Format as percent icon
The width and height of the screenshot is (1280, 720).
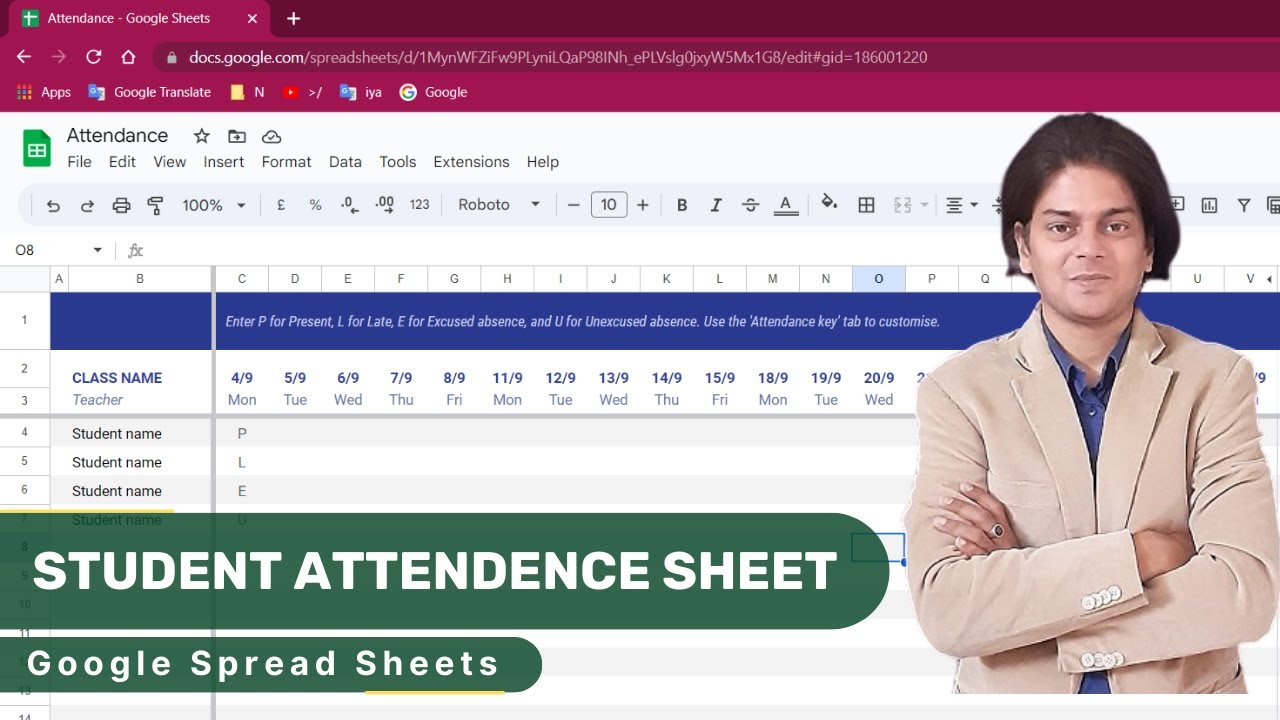pos(315,205)
